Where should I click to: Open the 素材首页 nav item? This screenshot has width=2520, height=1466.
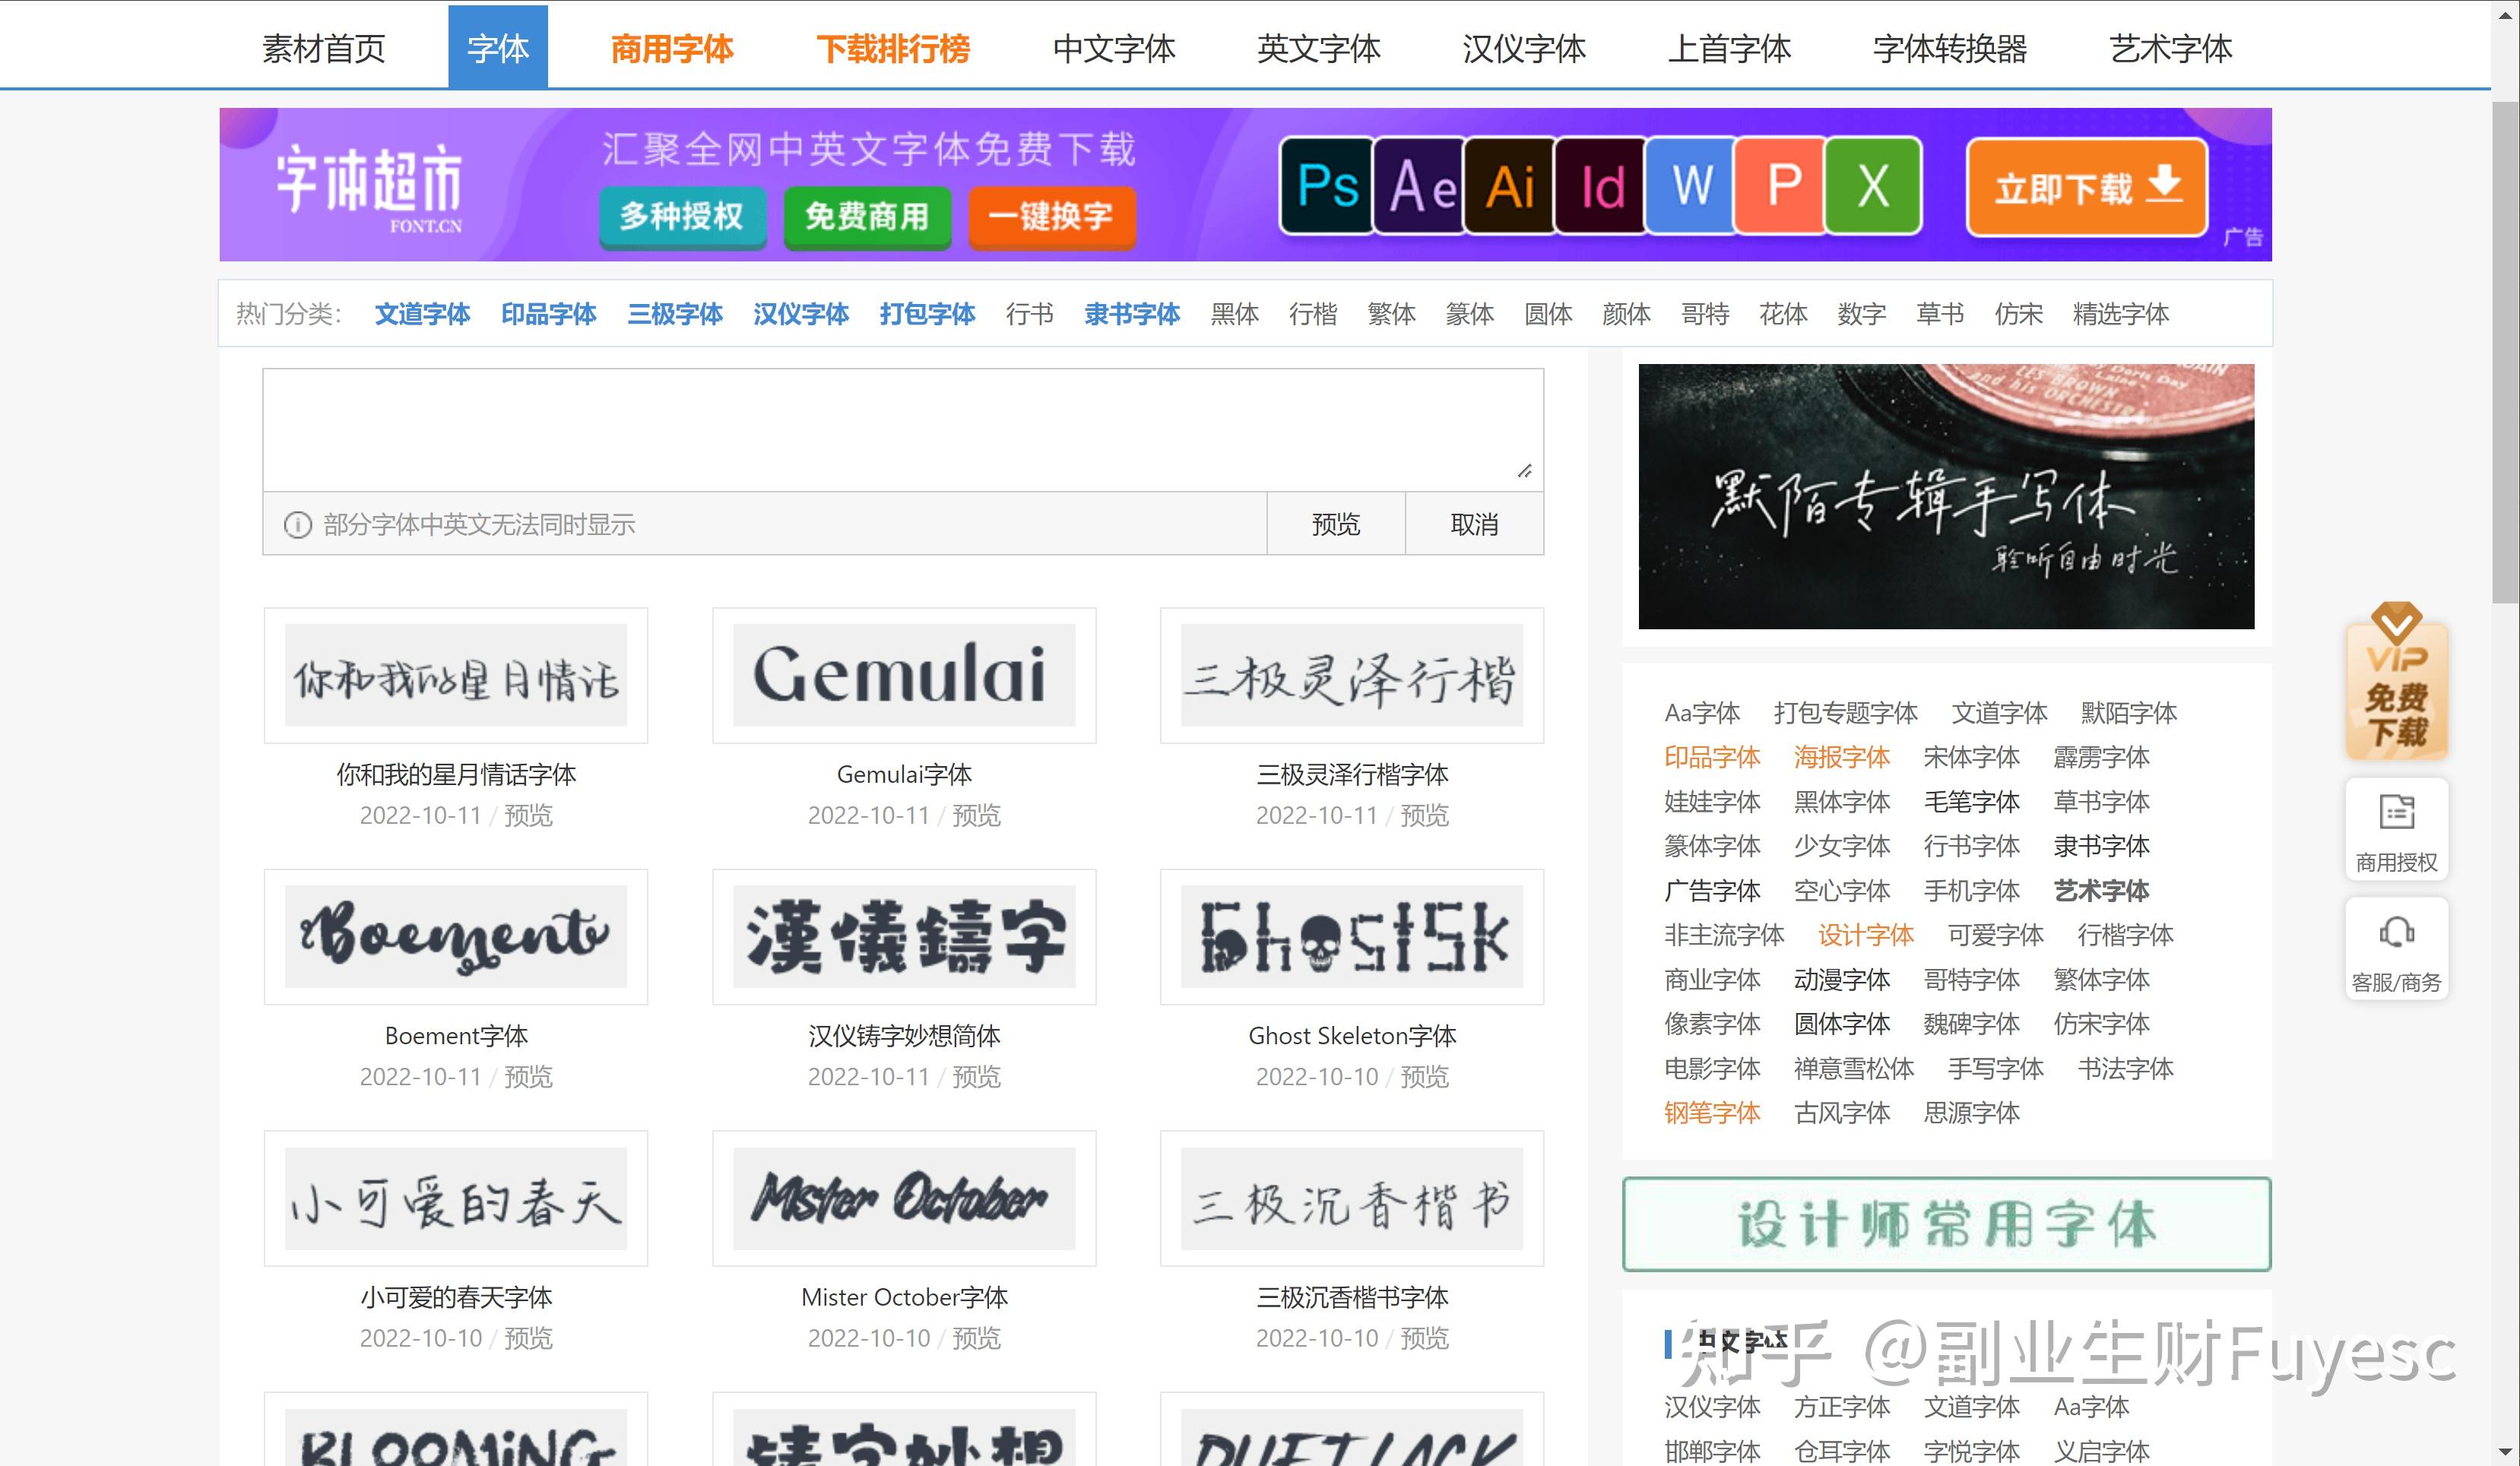(x=323, y=48)
